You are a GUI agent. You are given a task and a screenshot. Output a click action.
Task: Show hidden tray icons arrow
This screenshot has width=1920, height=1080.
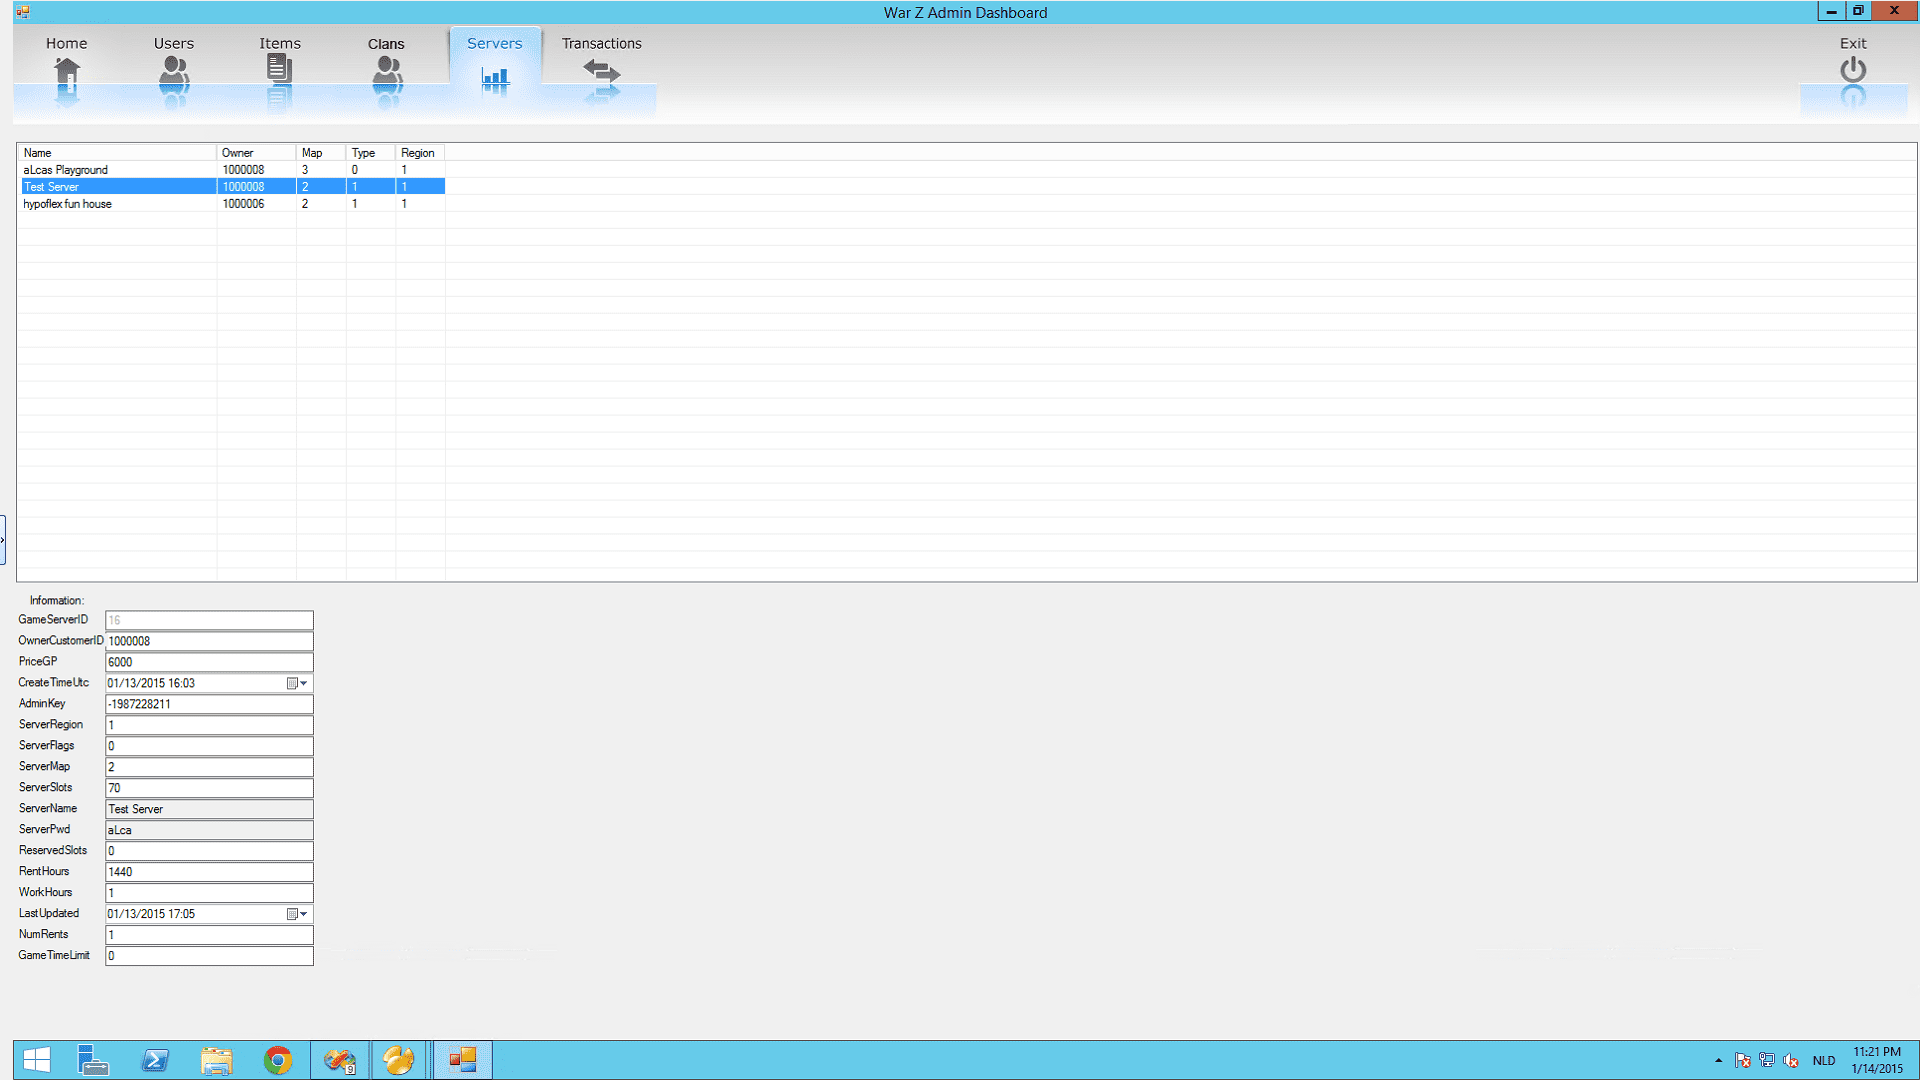coord(1718,1060)
